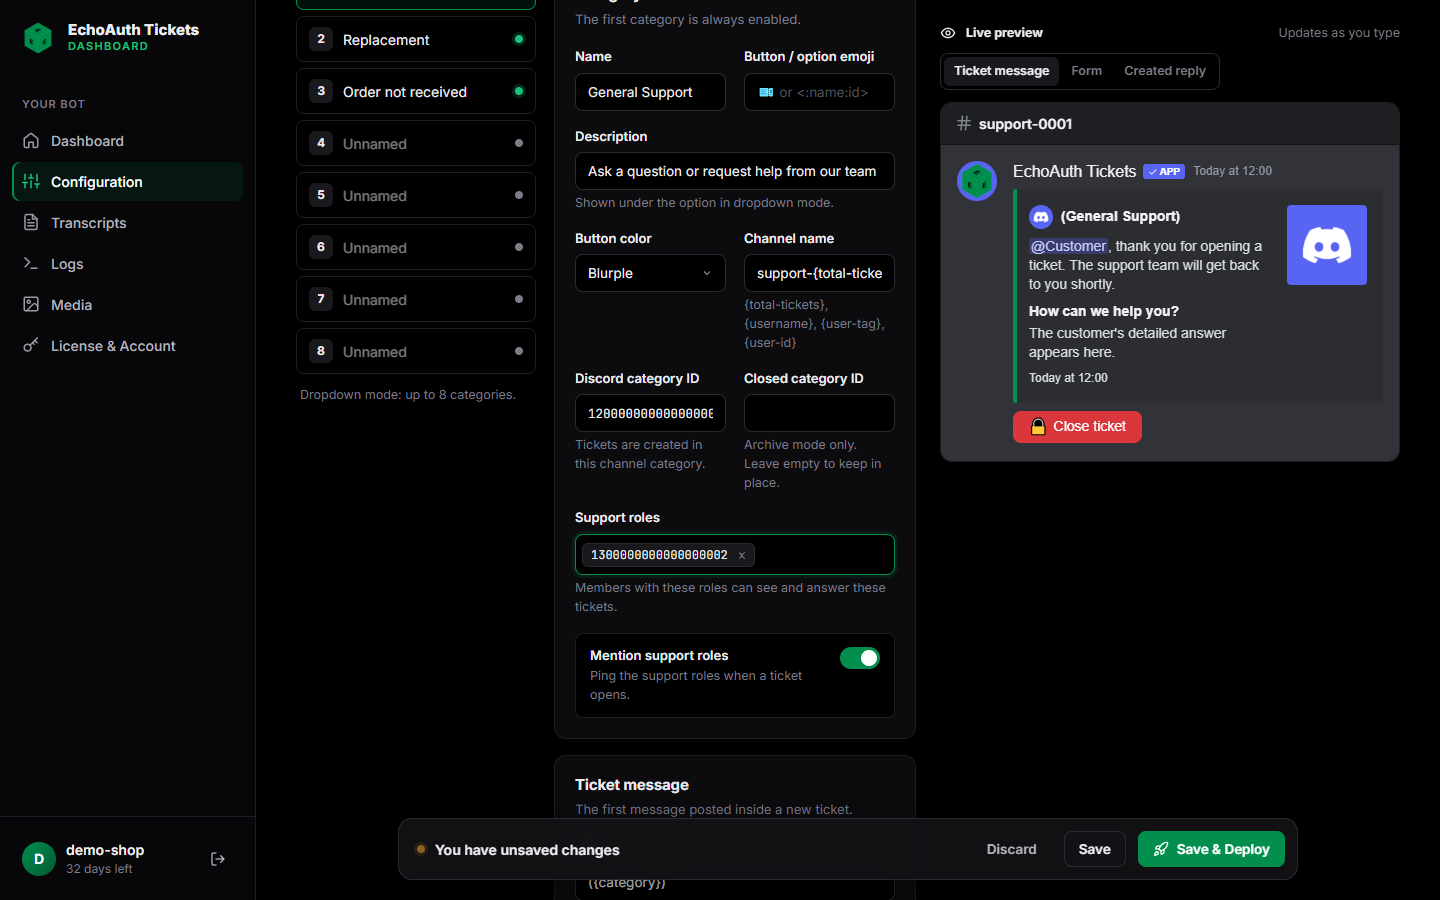The height and width of the screenshot is (900, 1440).
Task: Click the APP verified badge
Action: (1164, 172)
